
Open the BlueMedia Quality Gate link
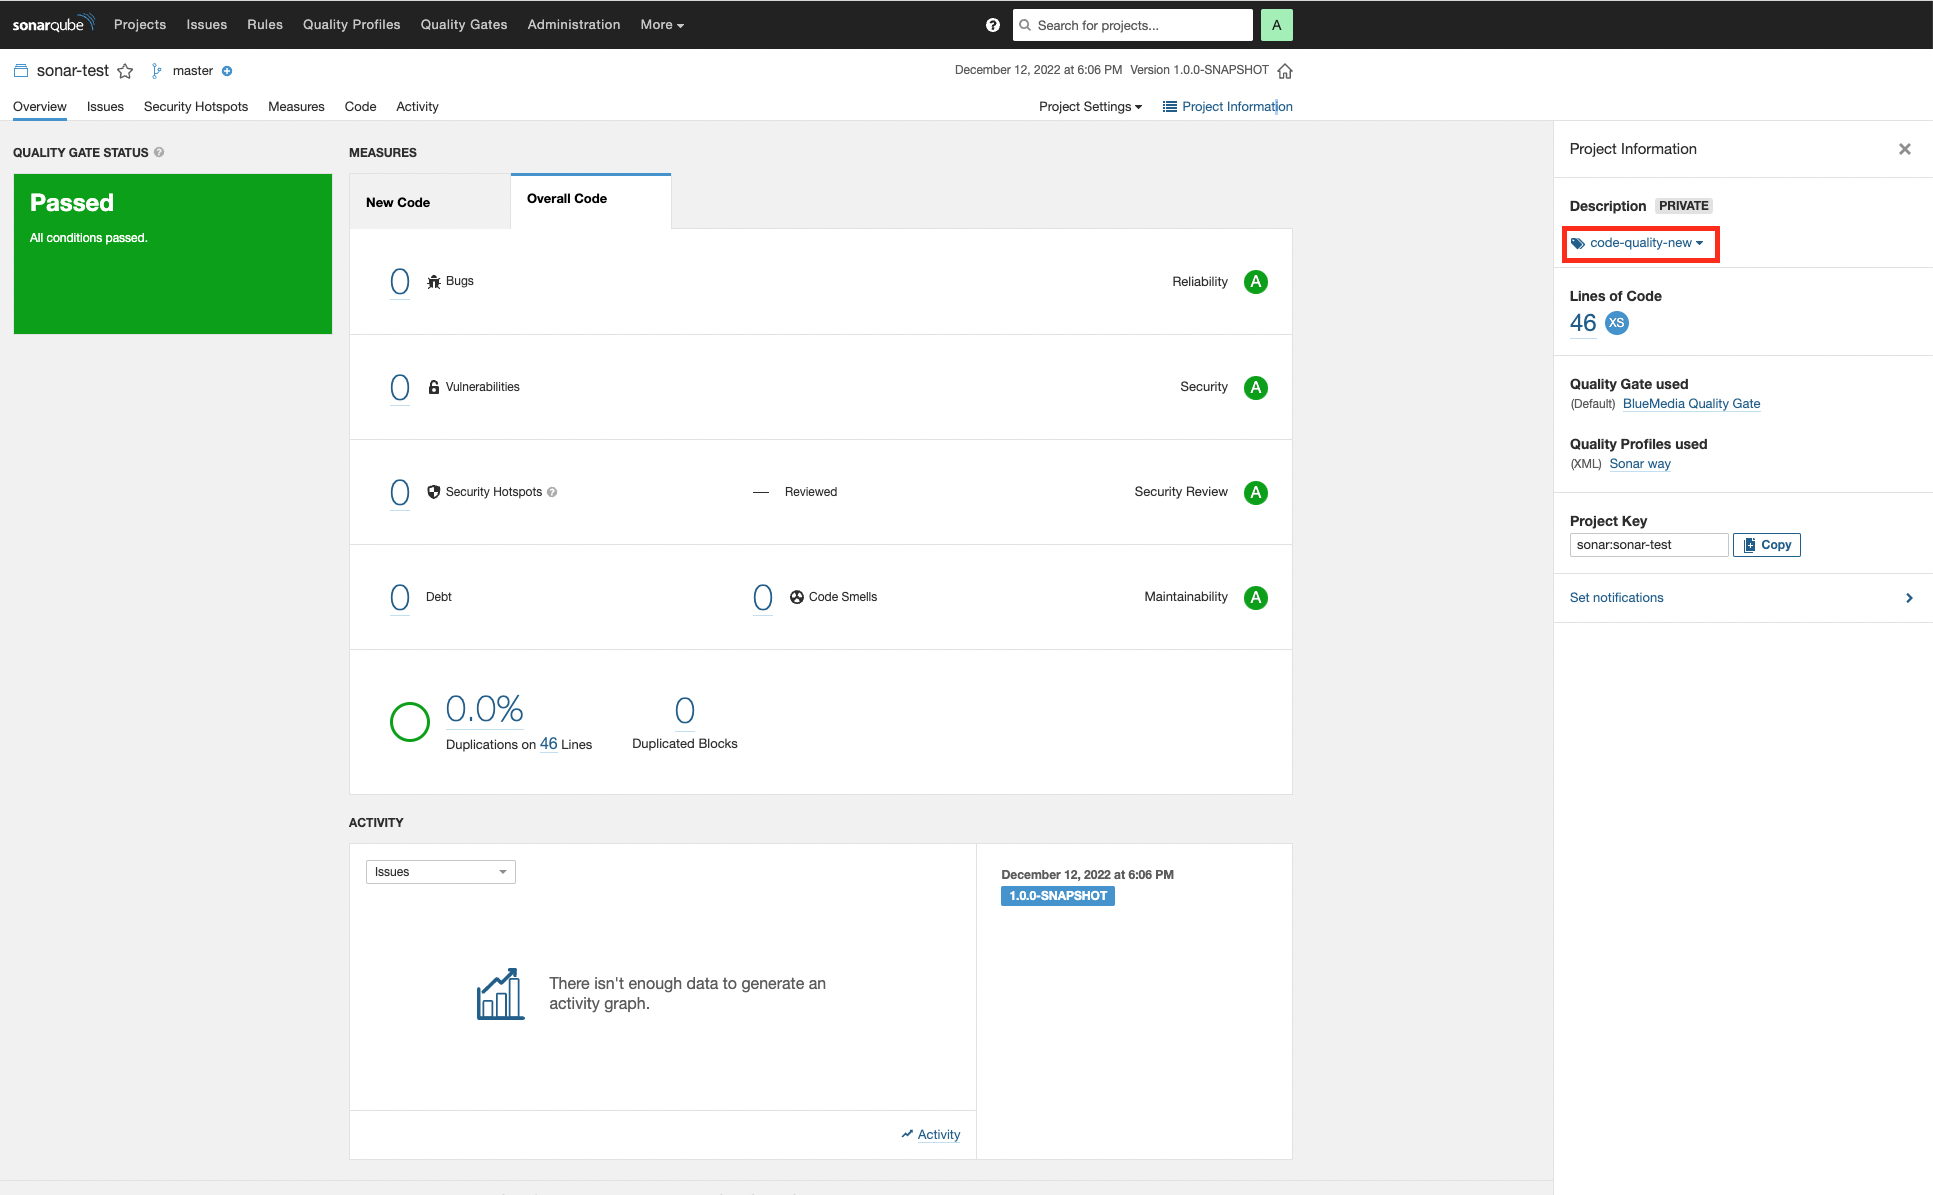1691,404
